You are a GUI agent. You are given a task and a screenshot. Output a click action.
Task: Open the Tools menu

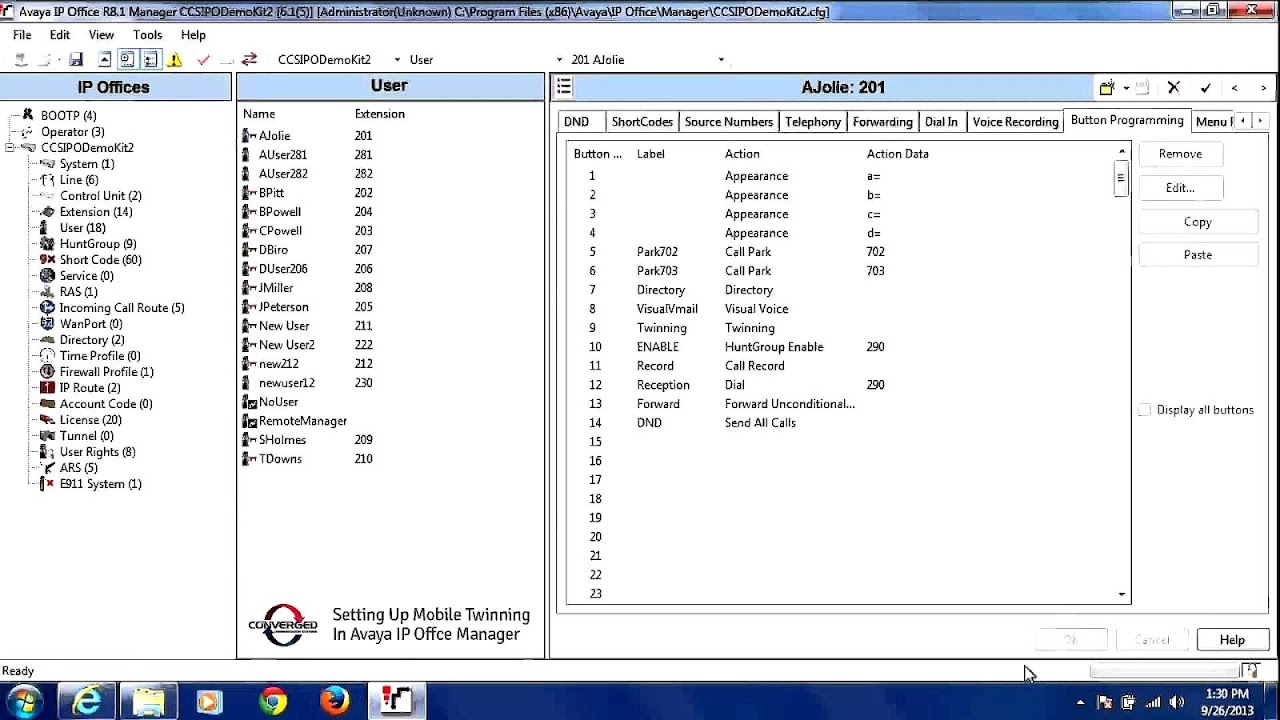[147, 35]
